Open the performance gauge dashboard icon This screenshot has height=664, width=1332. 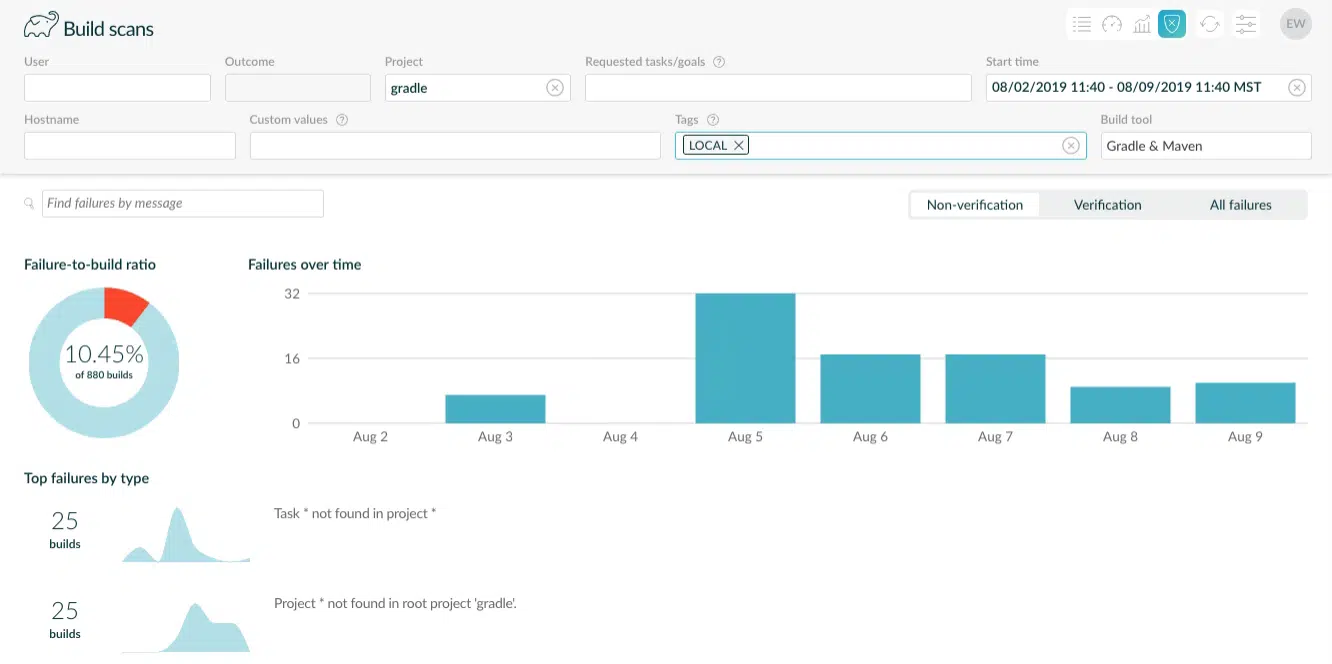[1111, 25]
